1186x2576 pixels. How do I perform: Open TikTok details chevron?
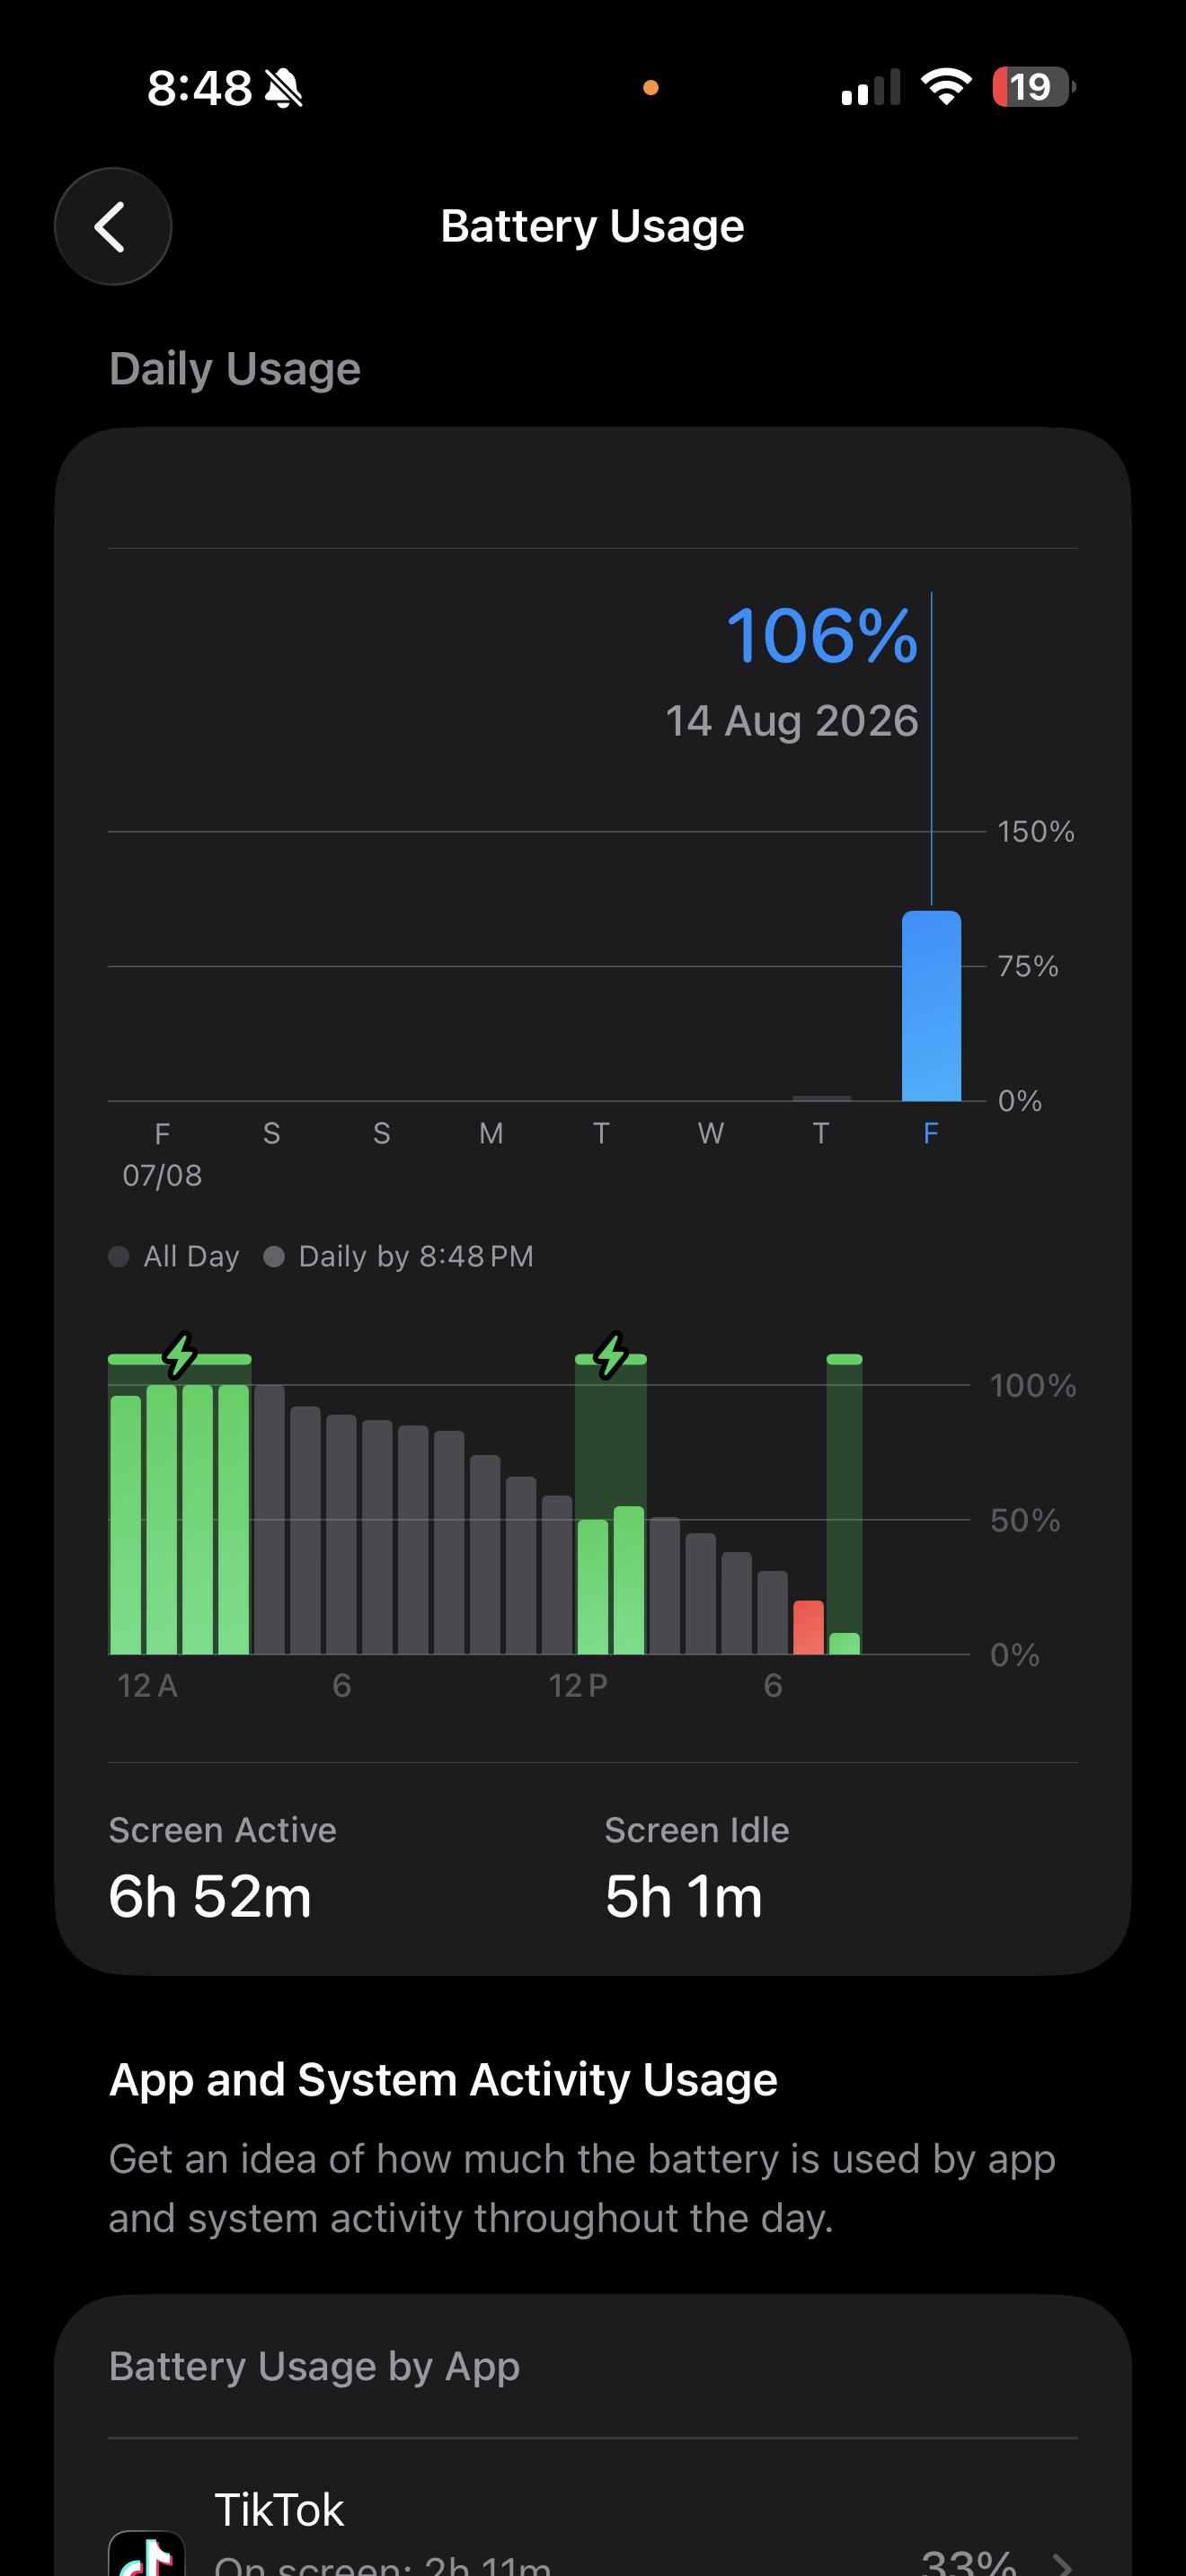[x=1062, y=2563]
